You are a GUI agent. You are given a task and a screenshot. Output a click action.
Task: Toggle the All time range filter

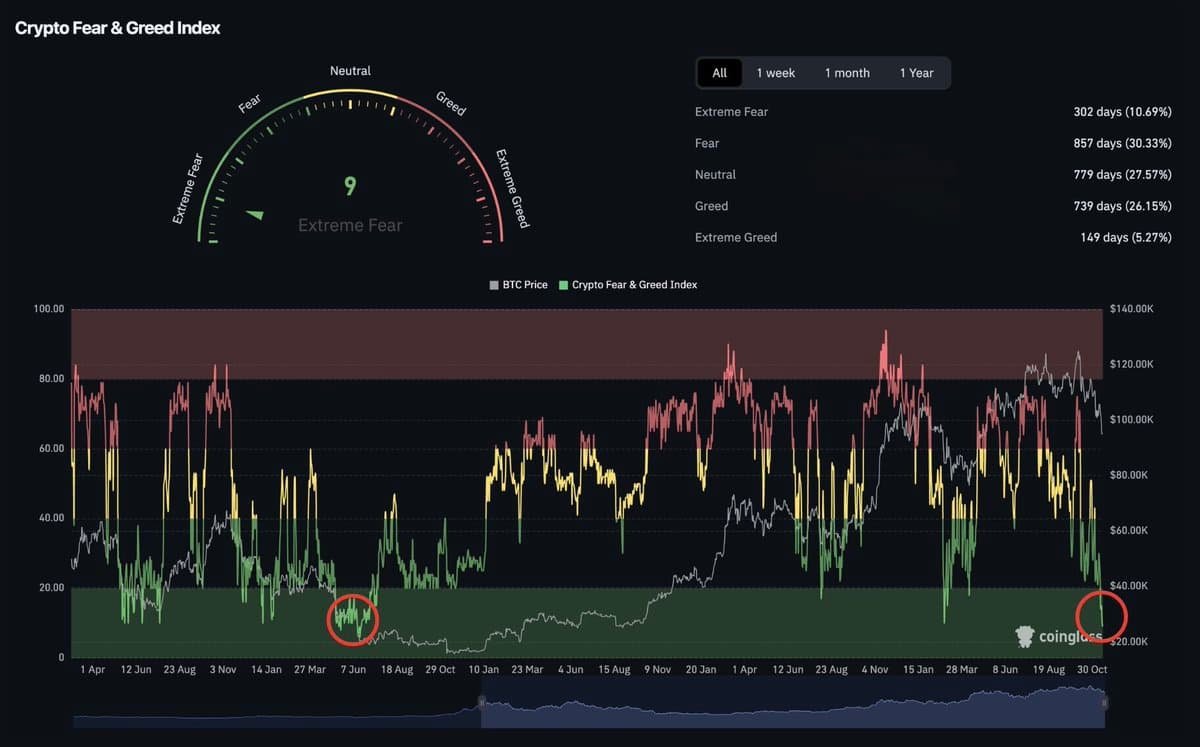coord(719,72)
